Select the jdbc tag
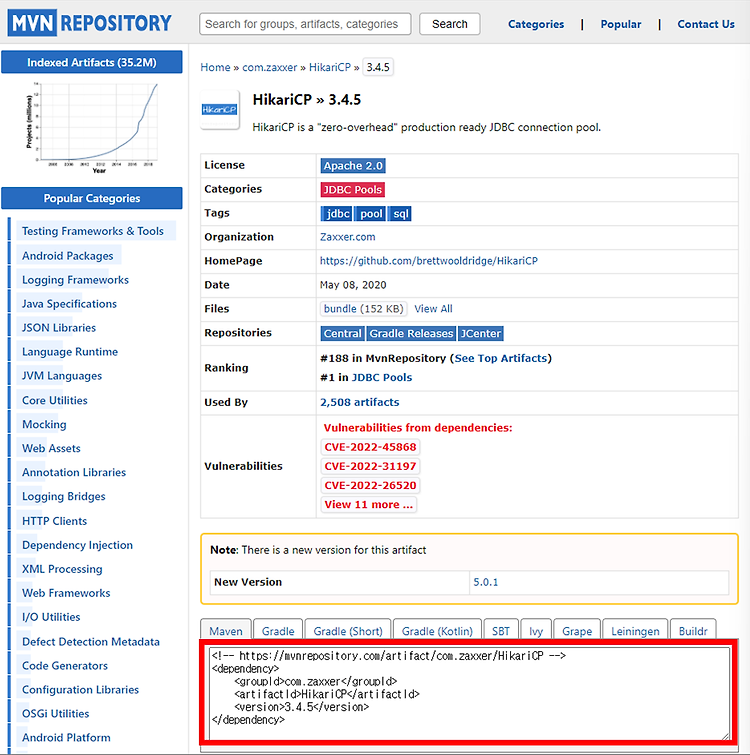Screen dimensions: 750x755 pyautogui.click(x=336, y=214)
